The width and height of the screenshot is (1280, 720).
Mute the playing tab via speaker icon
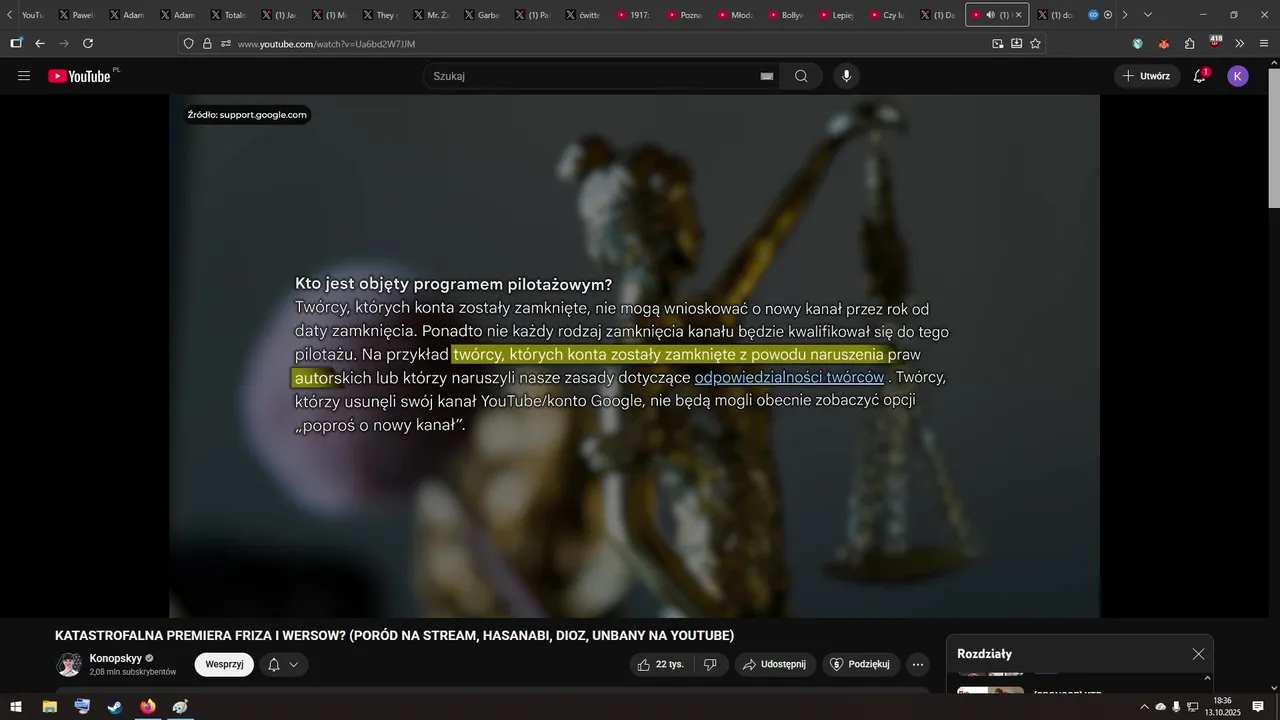[990, 15]
